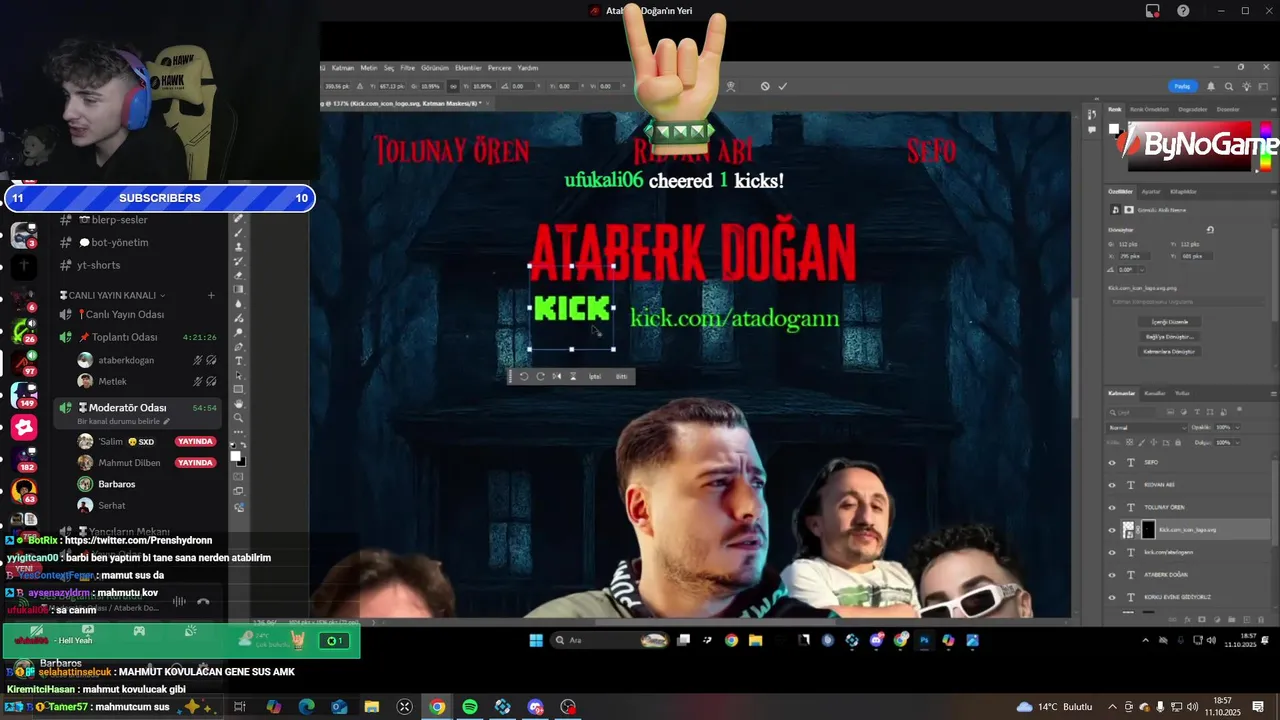Click the Photoshop search magnifier icon

(1229, 87)
